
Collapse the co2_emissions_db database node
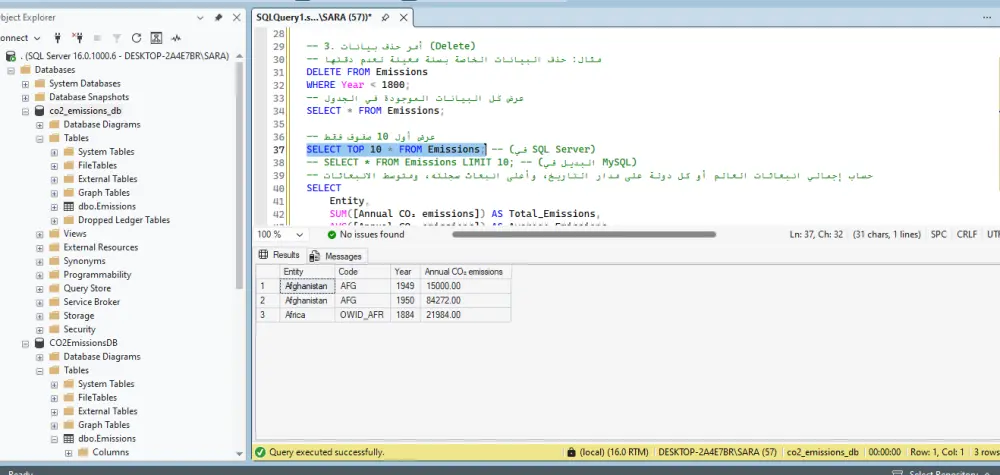click(x=26, y=111)
